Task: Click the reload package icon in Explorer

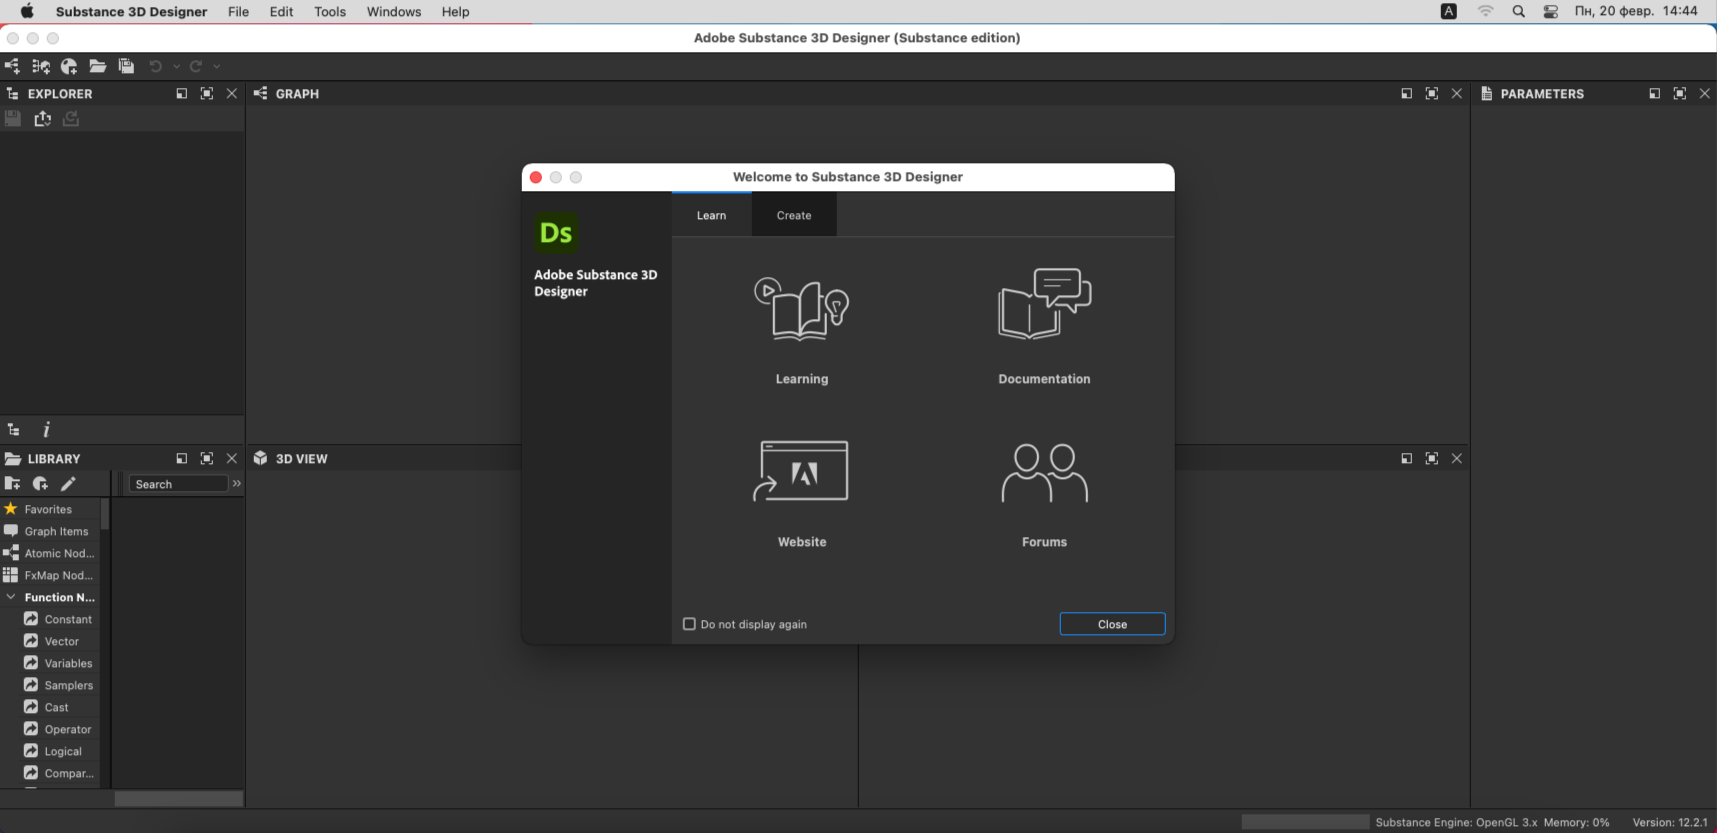Action: (71, 119)
